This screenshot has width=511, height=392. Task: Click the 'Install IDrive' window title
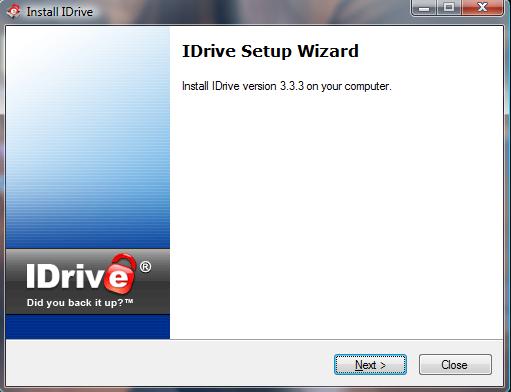60,12
